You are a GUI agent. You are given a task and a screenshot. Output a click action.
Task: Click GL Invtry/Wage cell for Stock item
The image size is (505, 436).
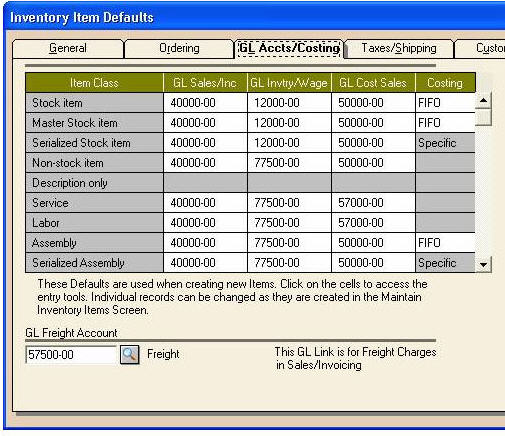pyautogui.click(x=289, y=103)
